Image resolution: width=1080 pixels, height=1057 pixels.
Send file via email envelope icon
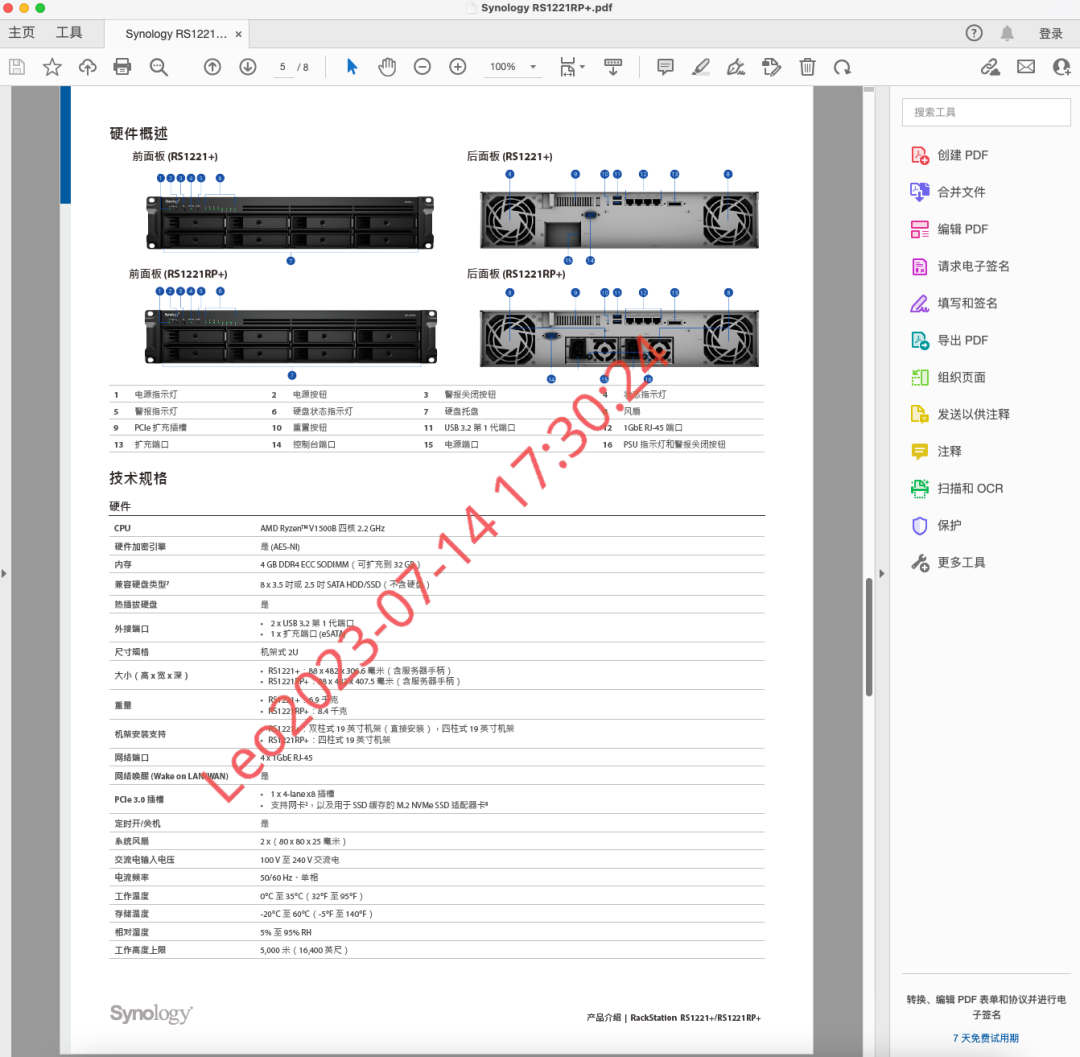(1026, 67)
